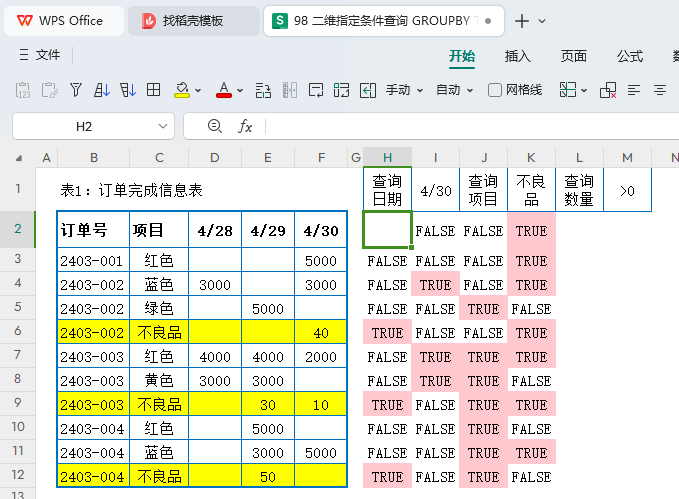The image size is (679, 499).
Task: Click the new tab plus button
Action: pos(522,21)
